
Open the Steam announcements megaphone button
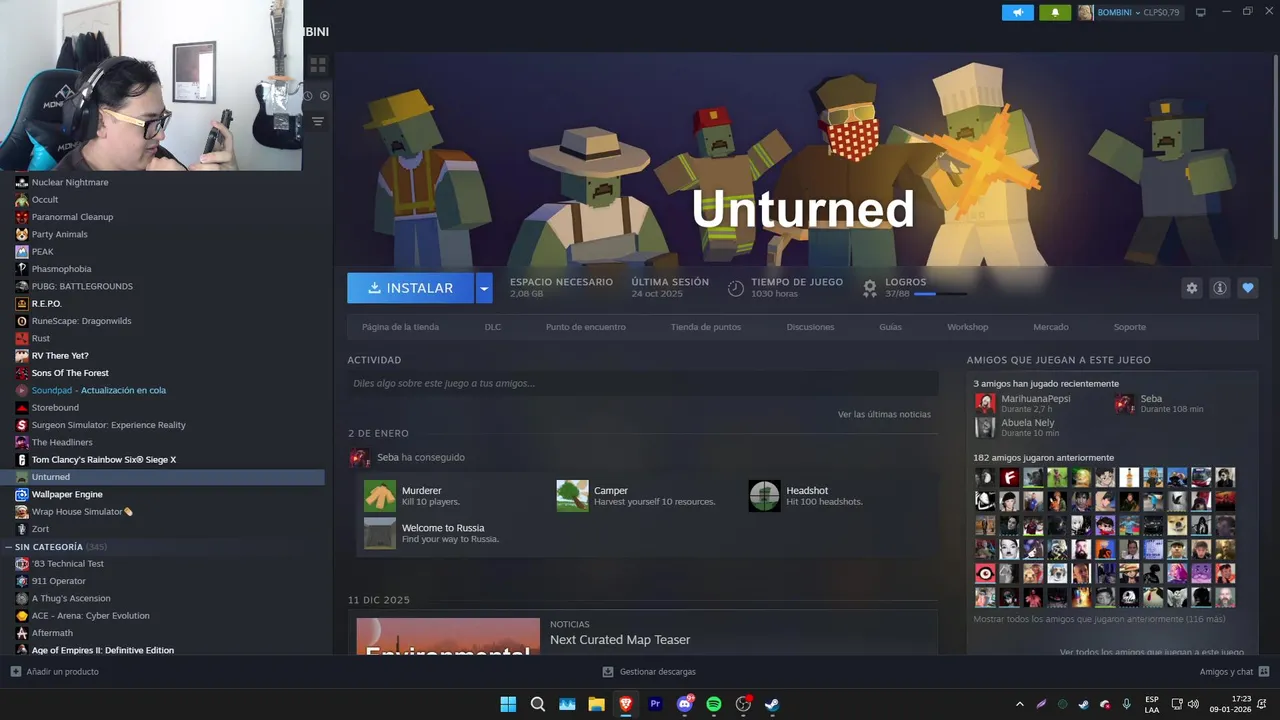[1018, 12]
